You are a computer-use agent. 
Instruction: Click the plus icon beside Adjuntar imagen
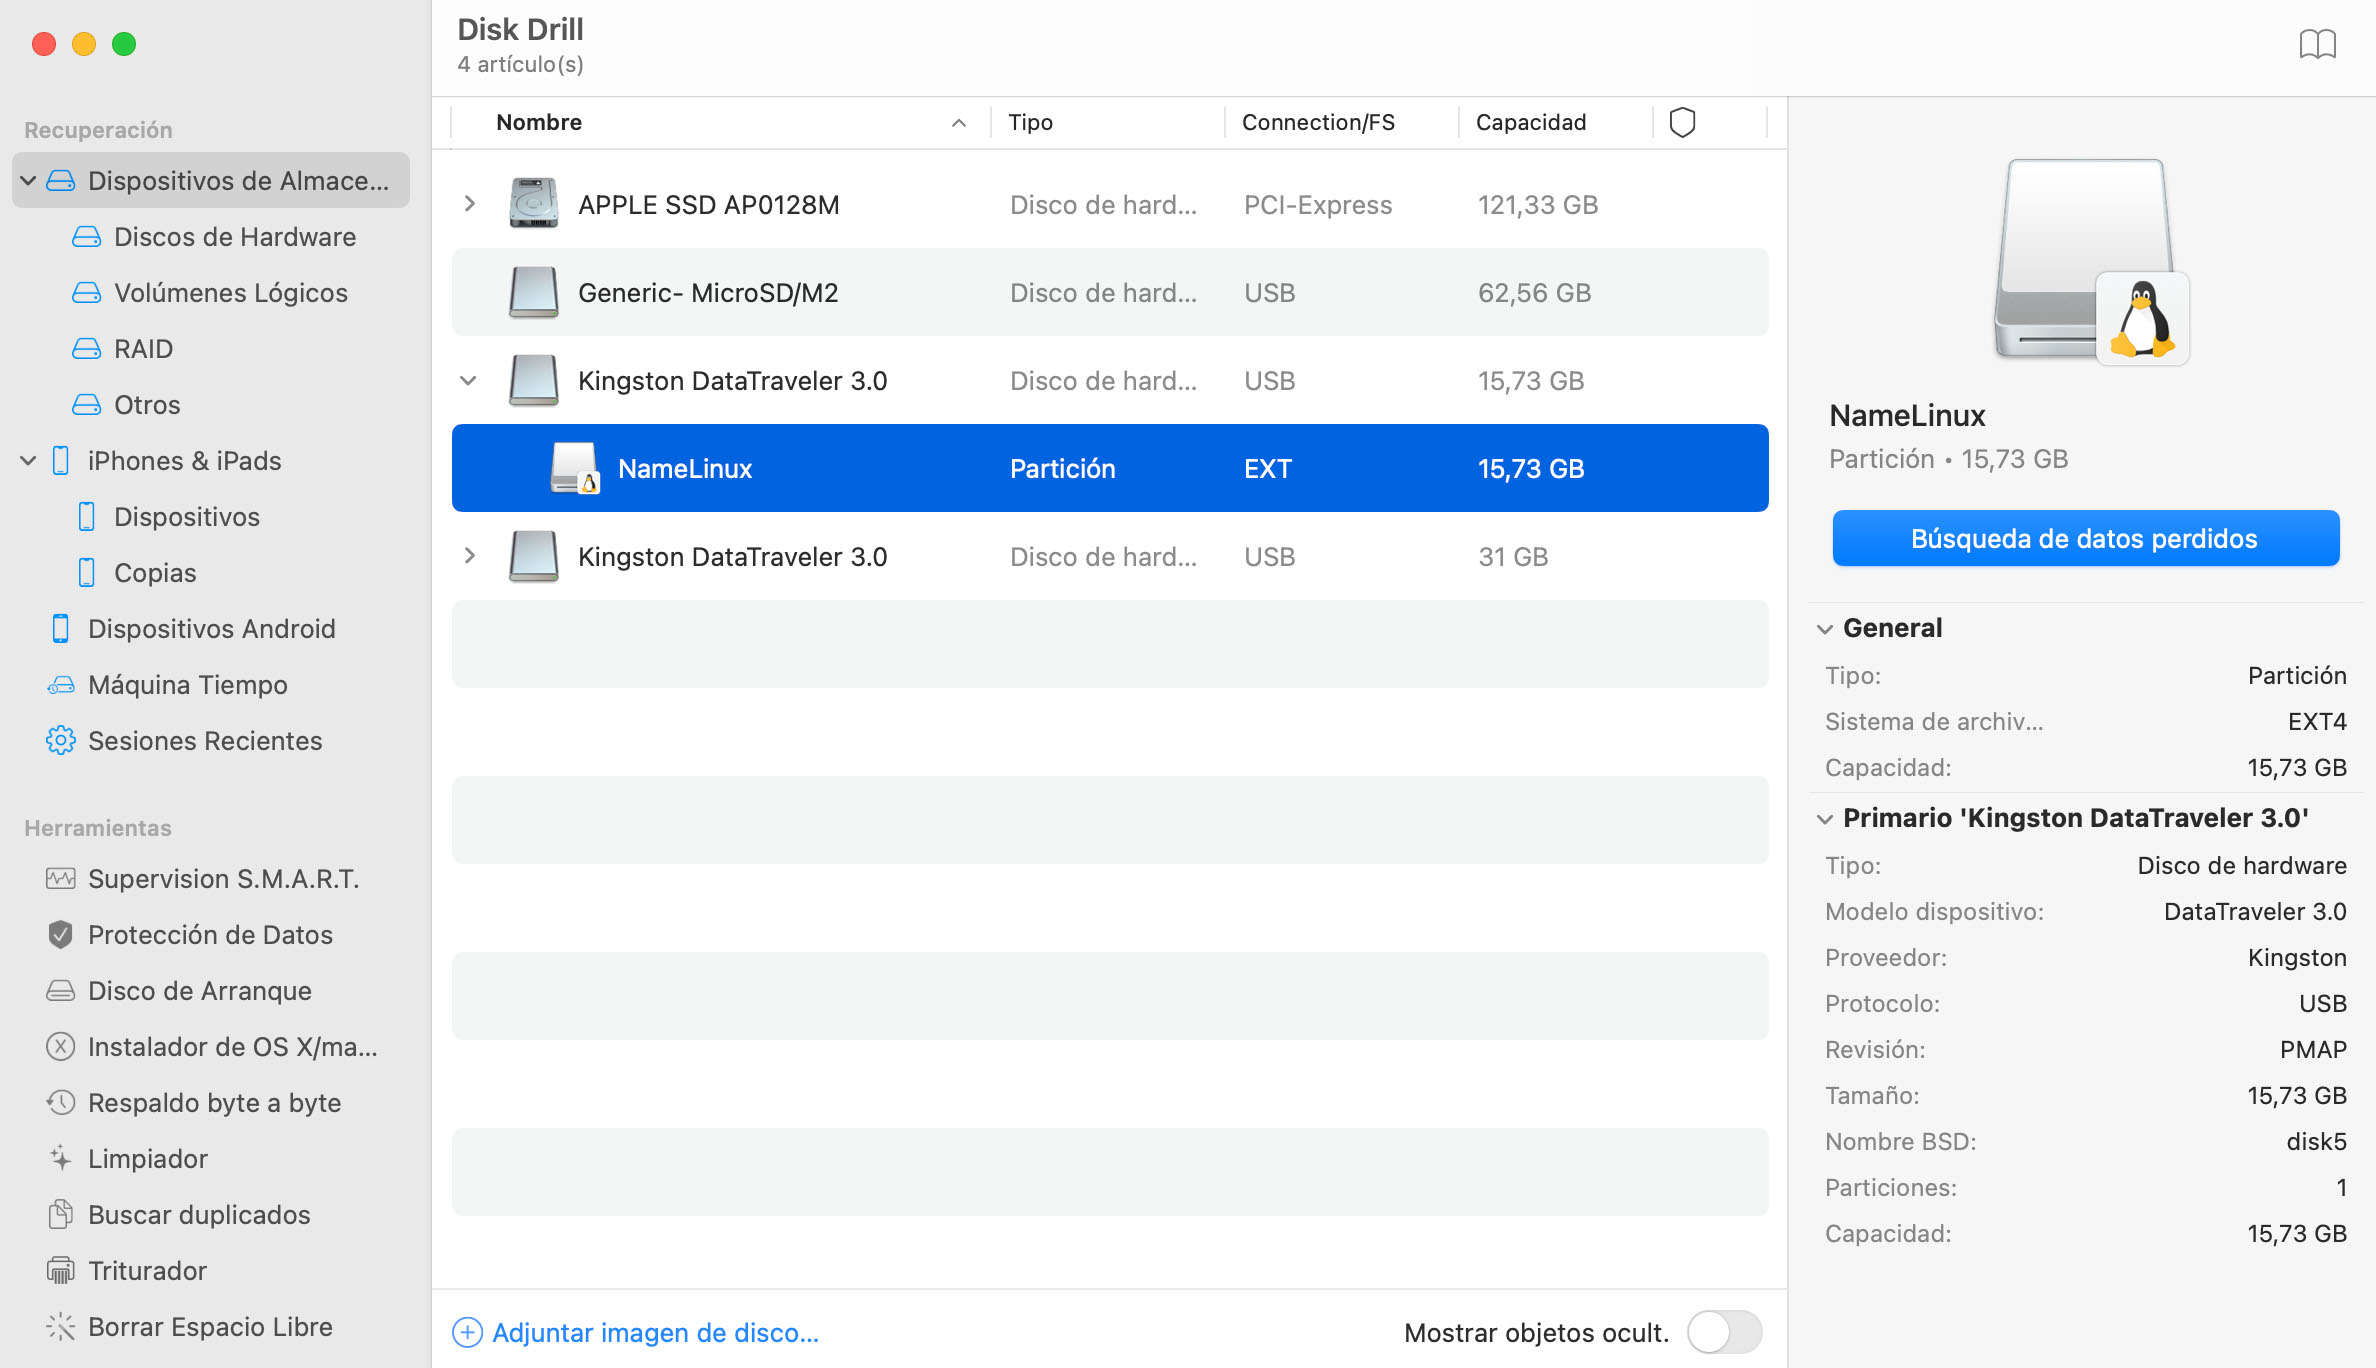tap(467, 1332)
